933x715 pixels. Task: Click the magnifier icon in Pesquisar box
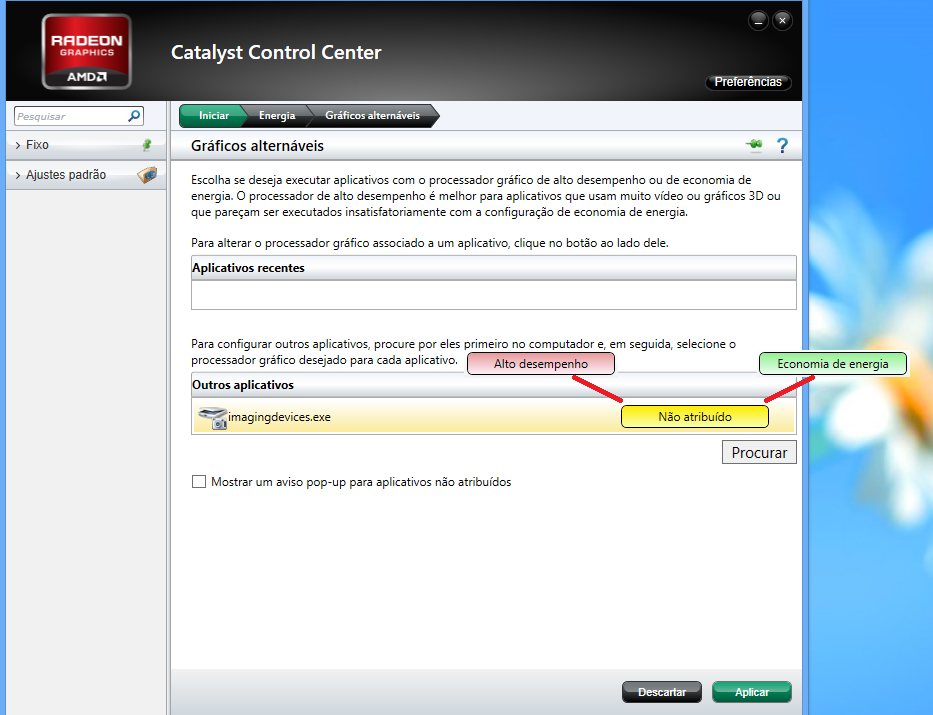[x=135, y=116]
